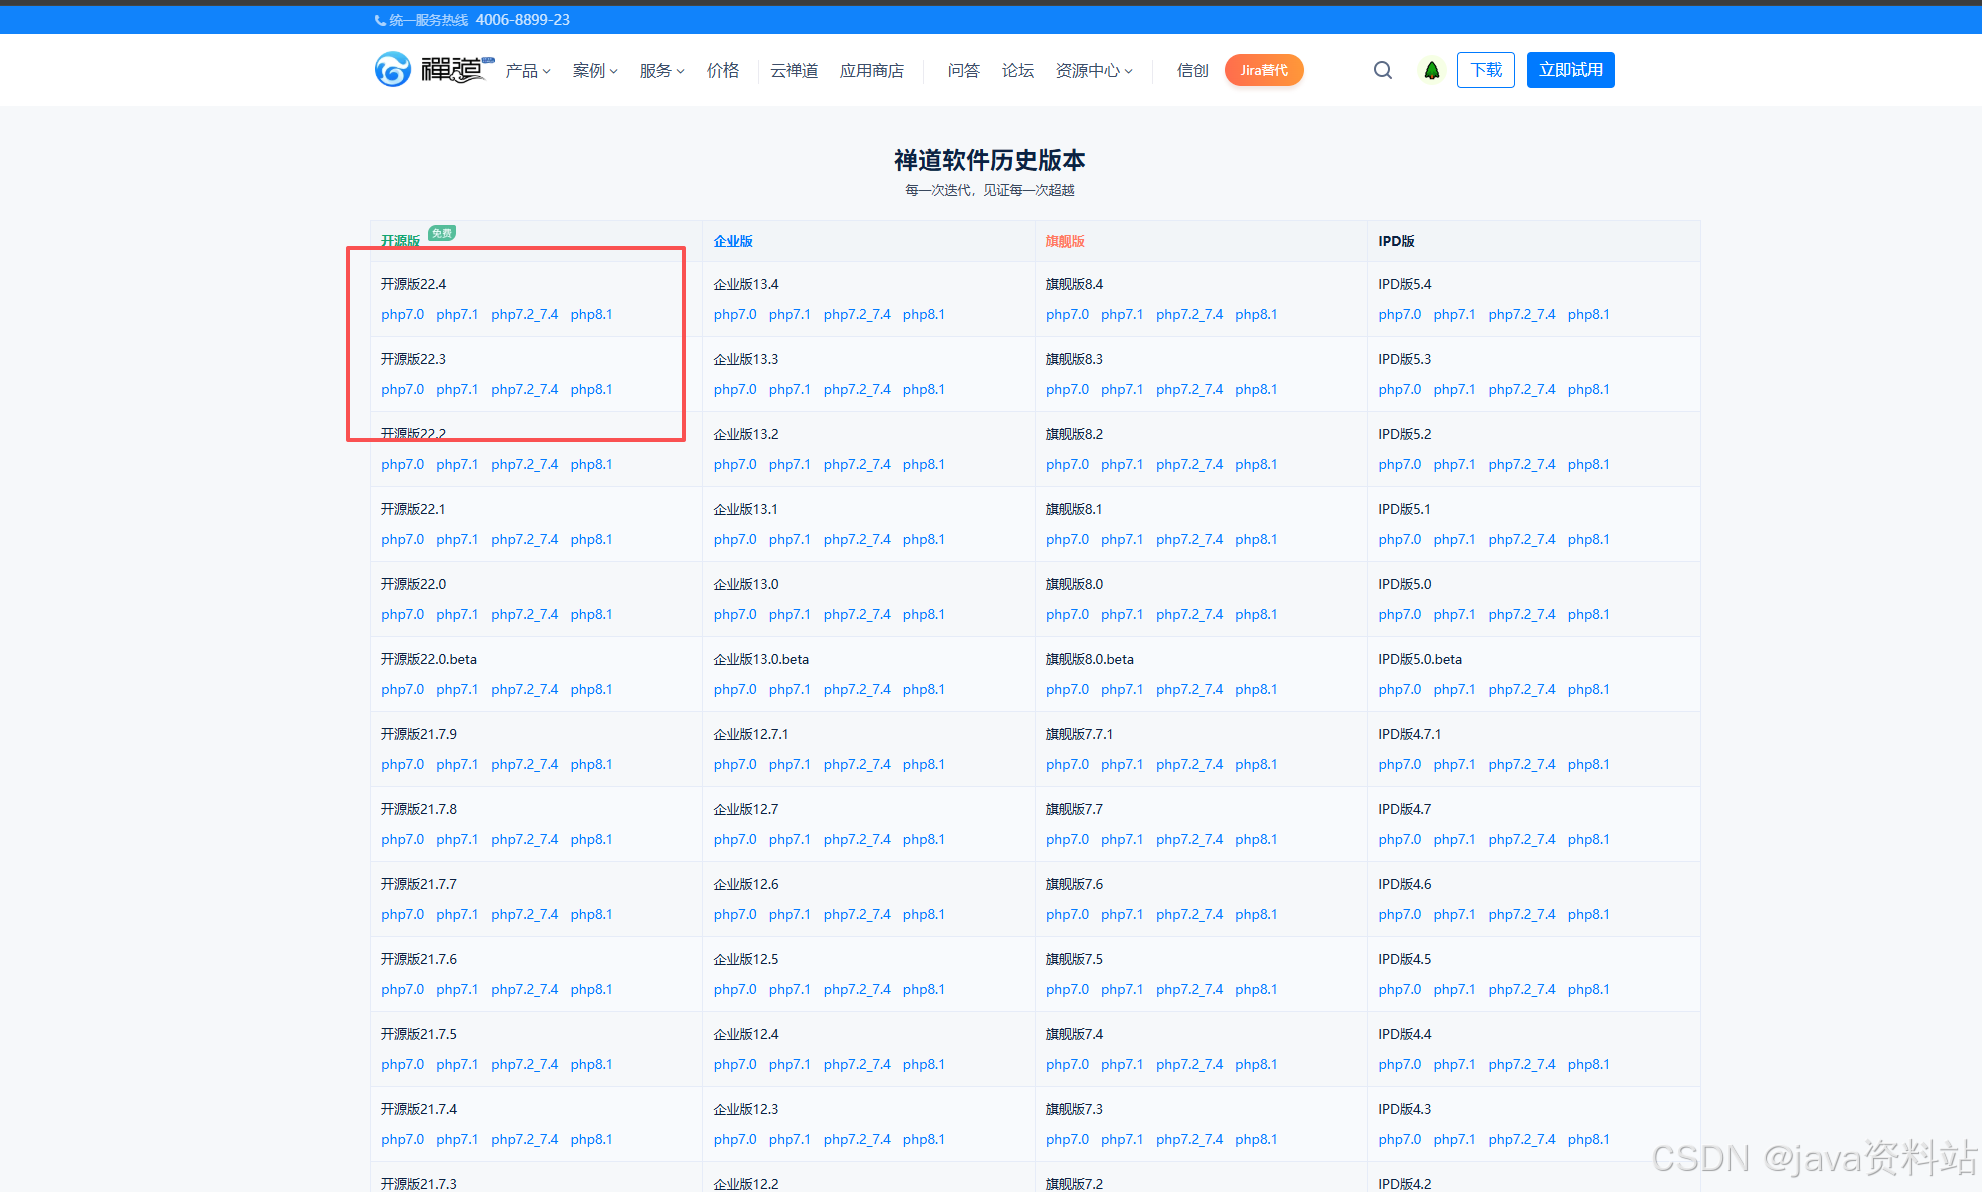Select the 企业版 column header
Image resolution: width=1982 pixels, height=1192 pixels.
(733, 241)
